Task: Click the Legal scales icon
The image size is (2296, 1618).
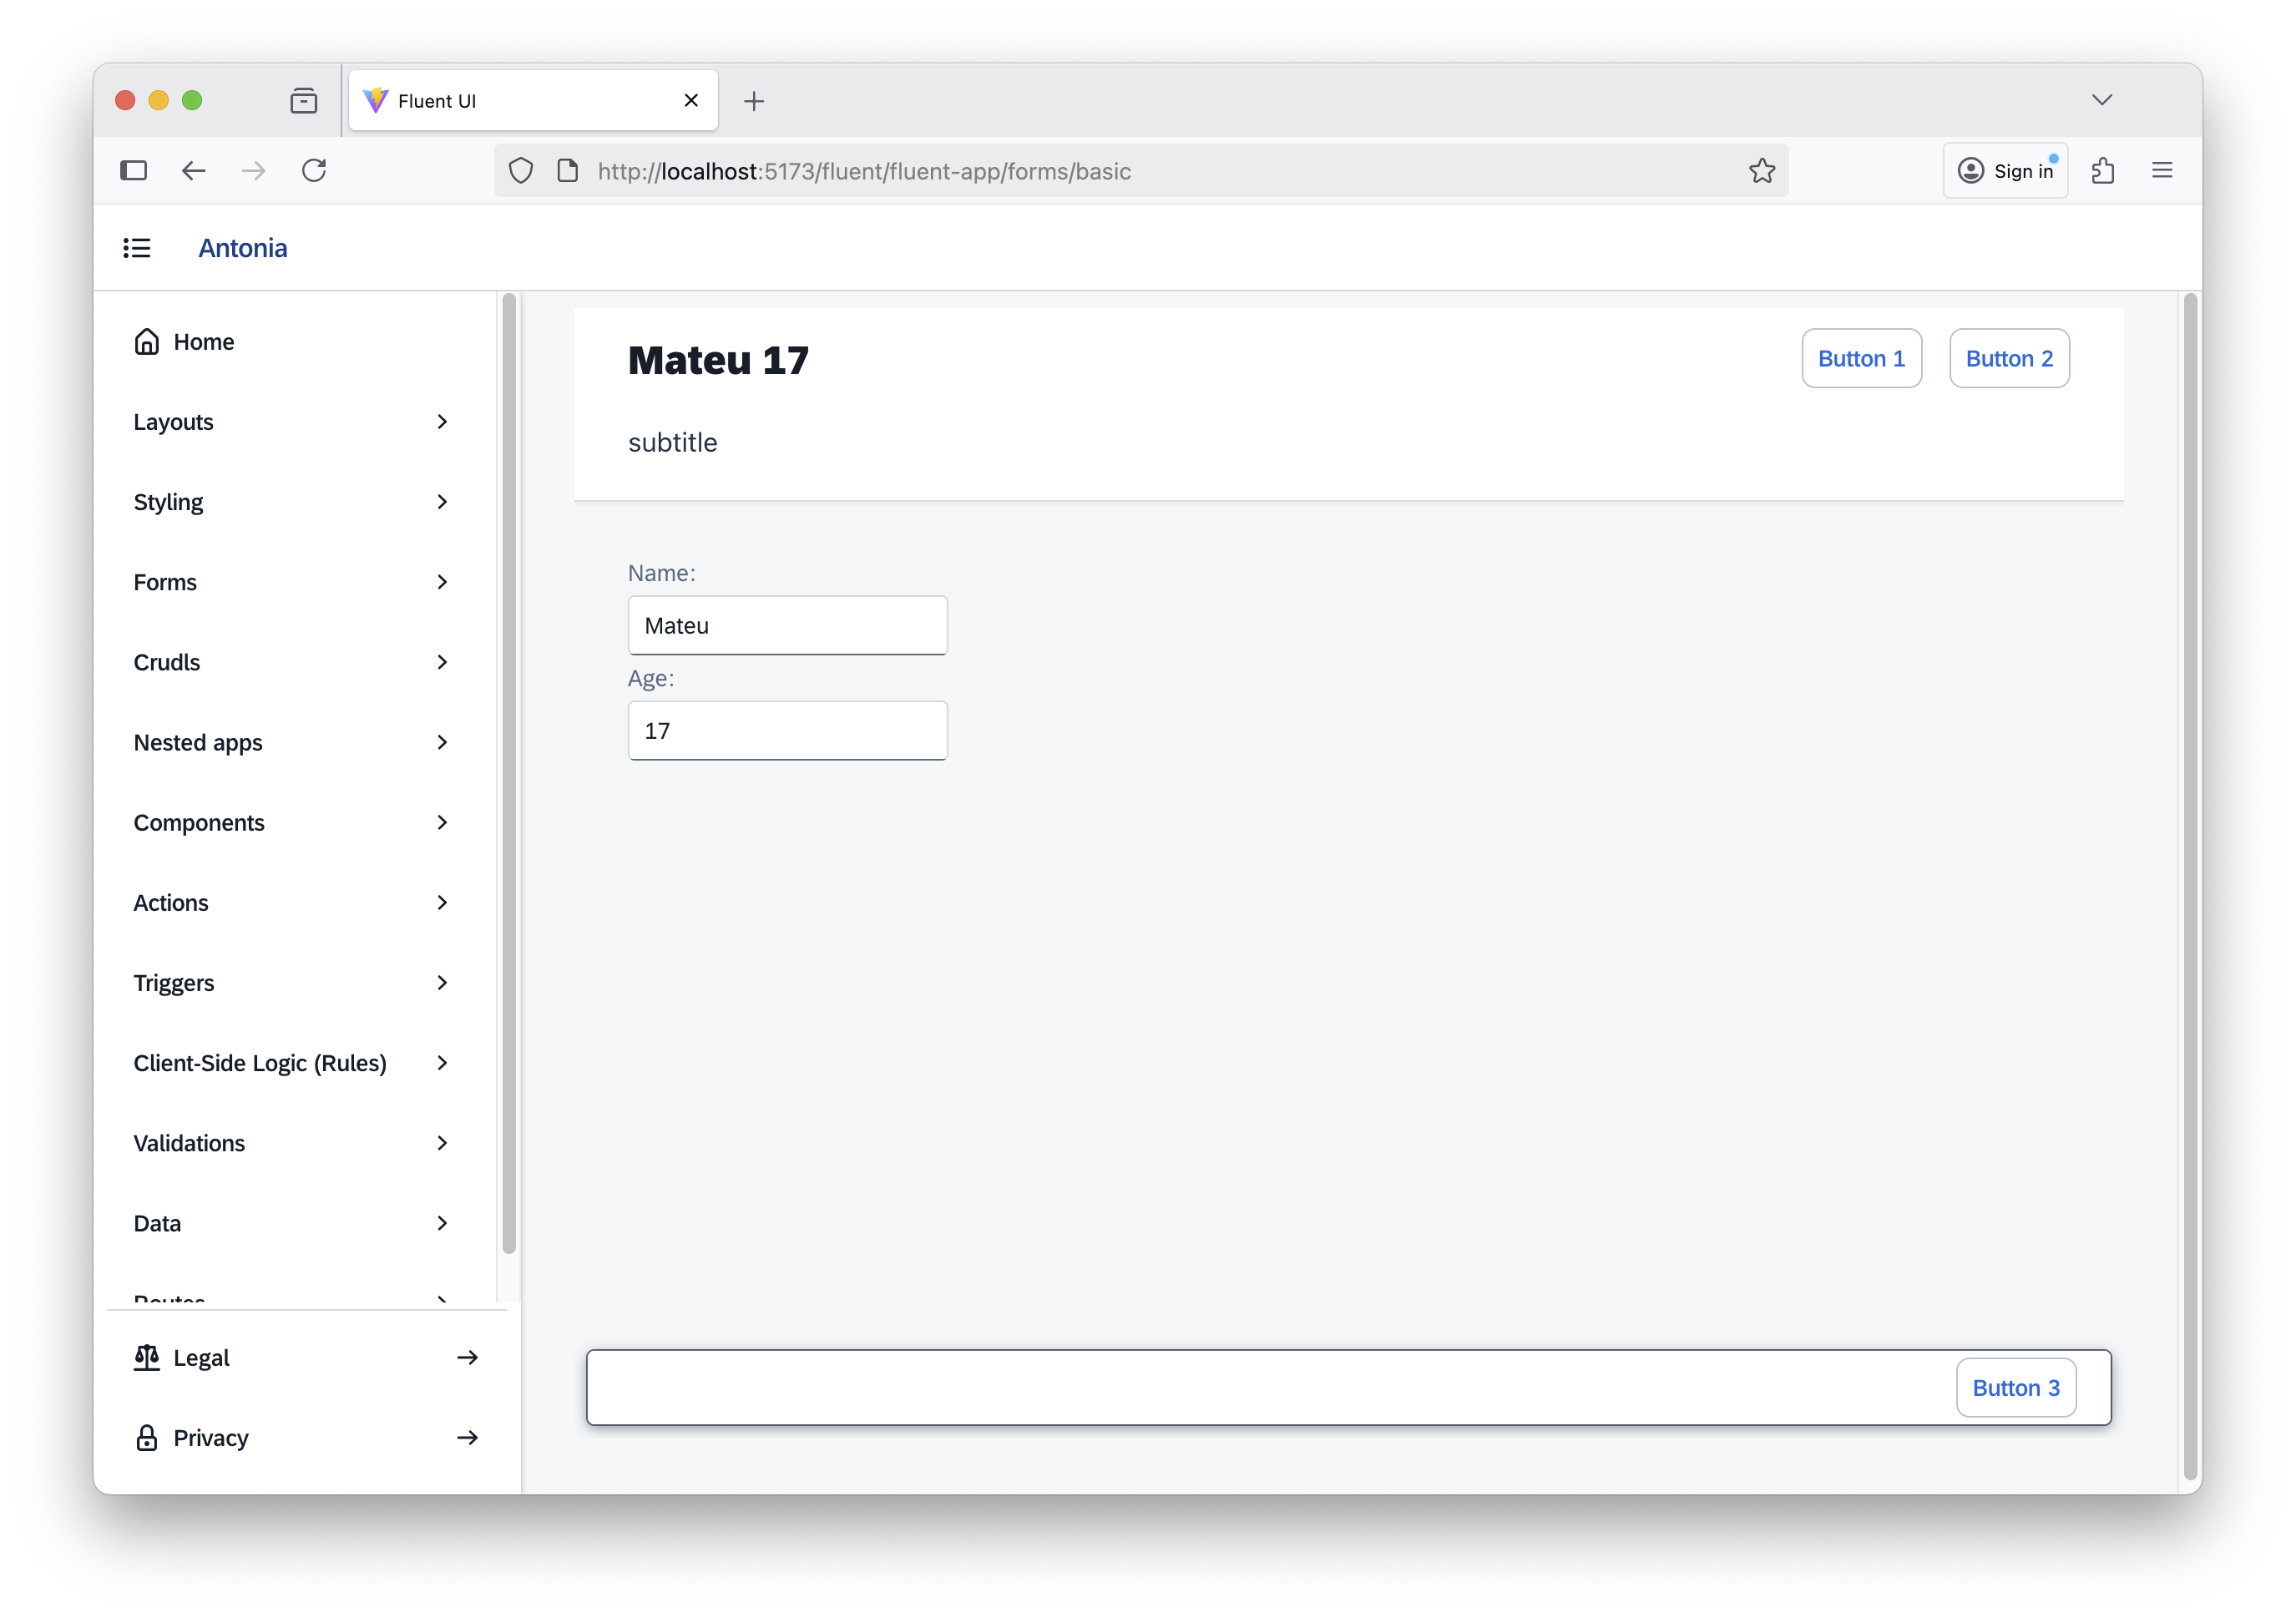Action: (x=147, y=1357)
